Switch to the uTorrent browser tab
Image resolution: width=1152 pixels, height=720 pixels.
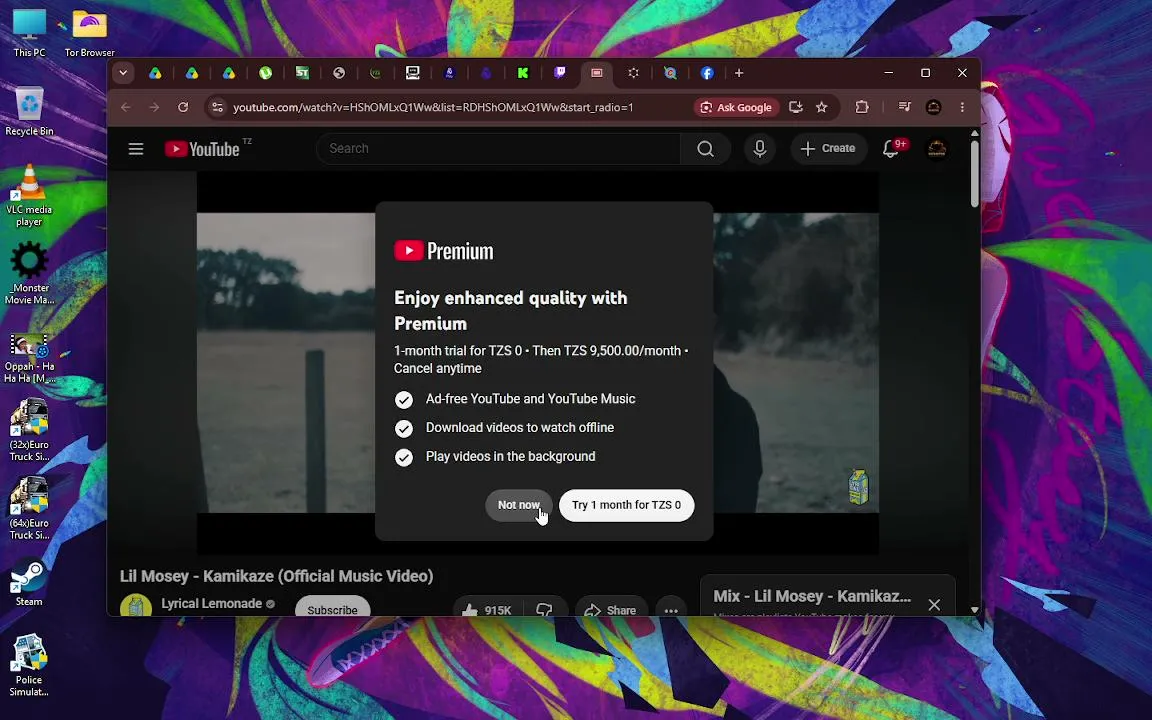[x=265, y=73]
